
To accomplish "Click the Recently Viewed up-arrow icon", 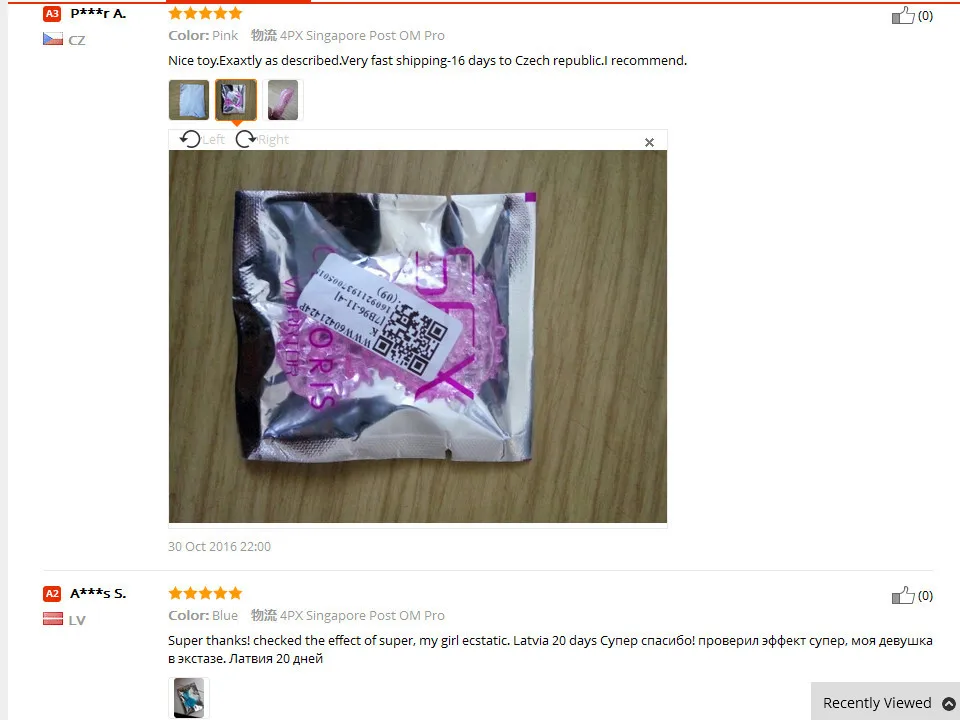I will [948, 703].
